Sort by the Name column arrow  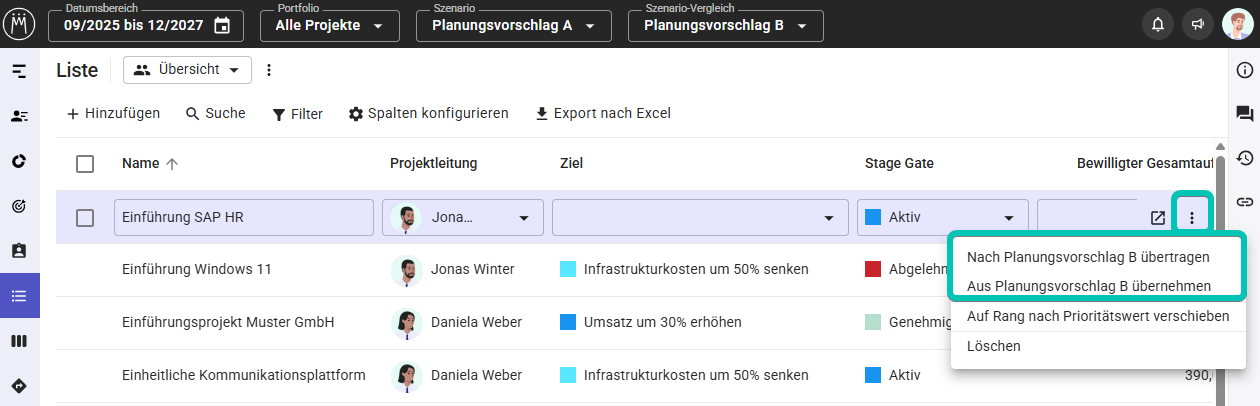pos(172,164)
